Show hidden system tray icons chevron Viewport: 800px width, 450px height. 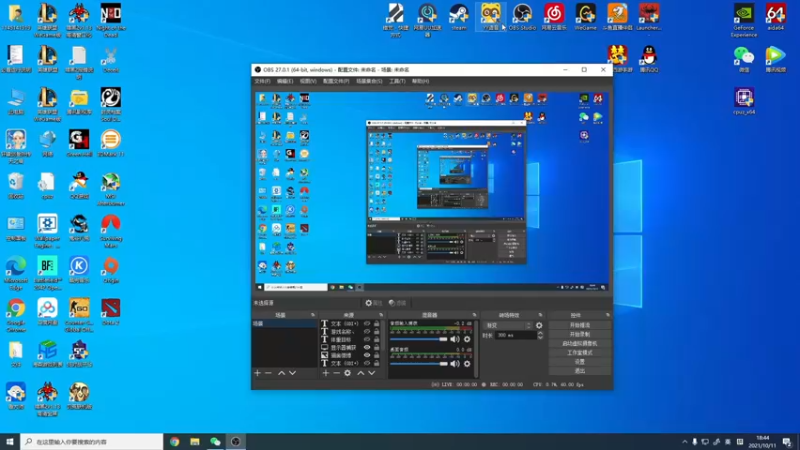[x=685, y=442]
